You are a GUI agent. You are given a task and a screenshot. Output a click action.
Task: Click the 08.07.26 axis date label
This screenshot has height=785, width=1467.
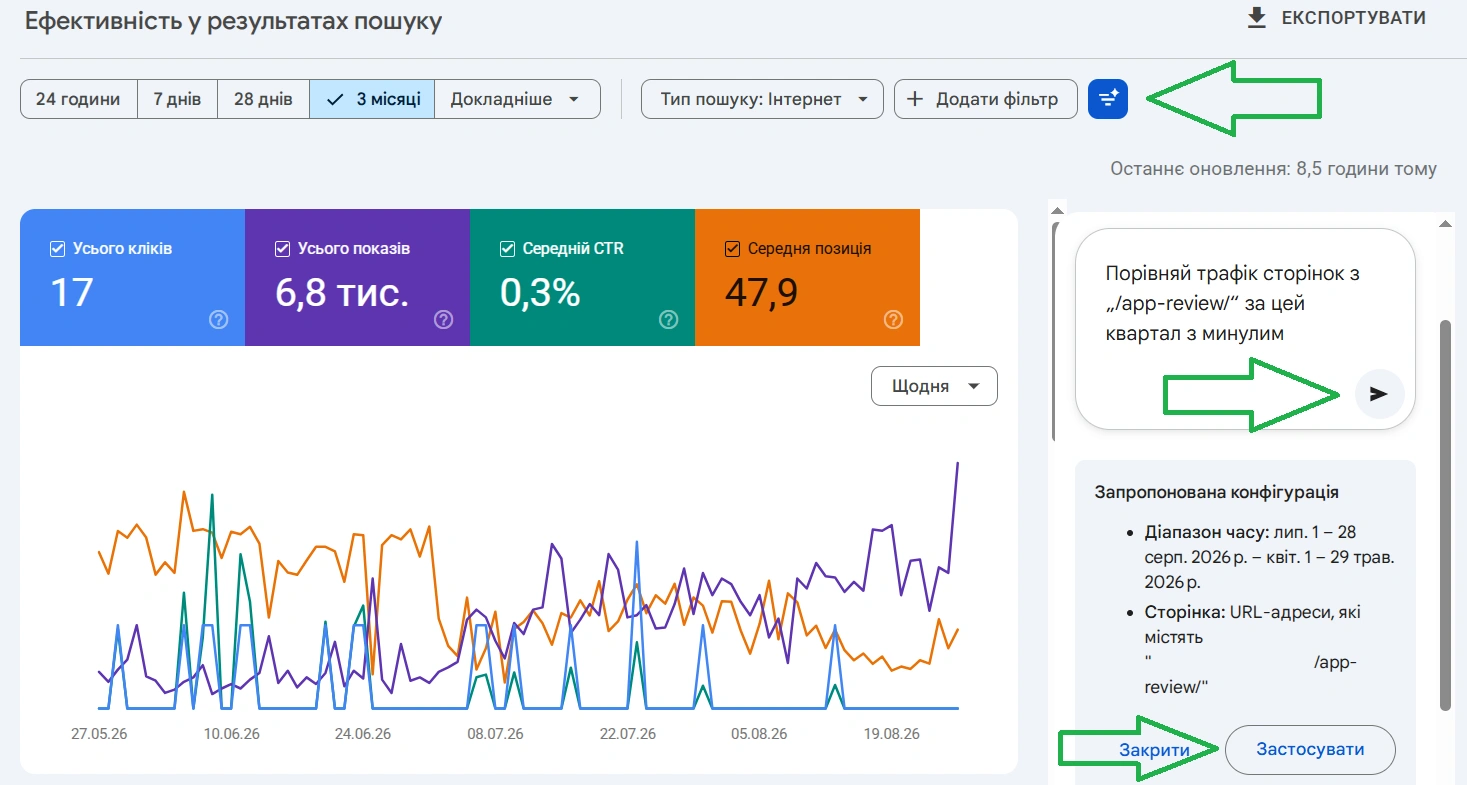(495, 733)
